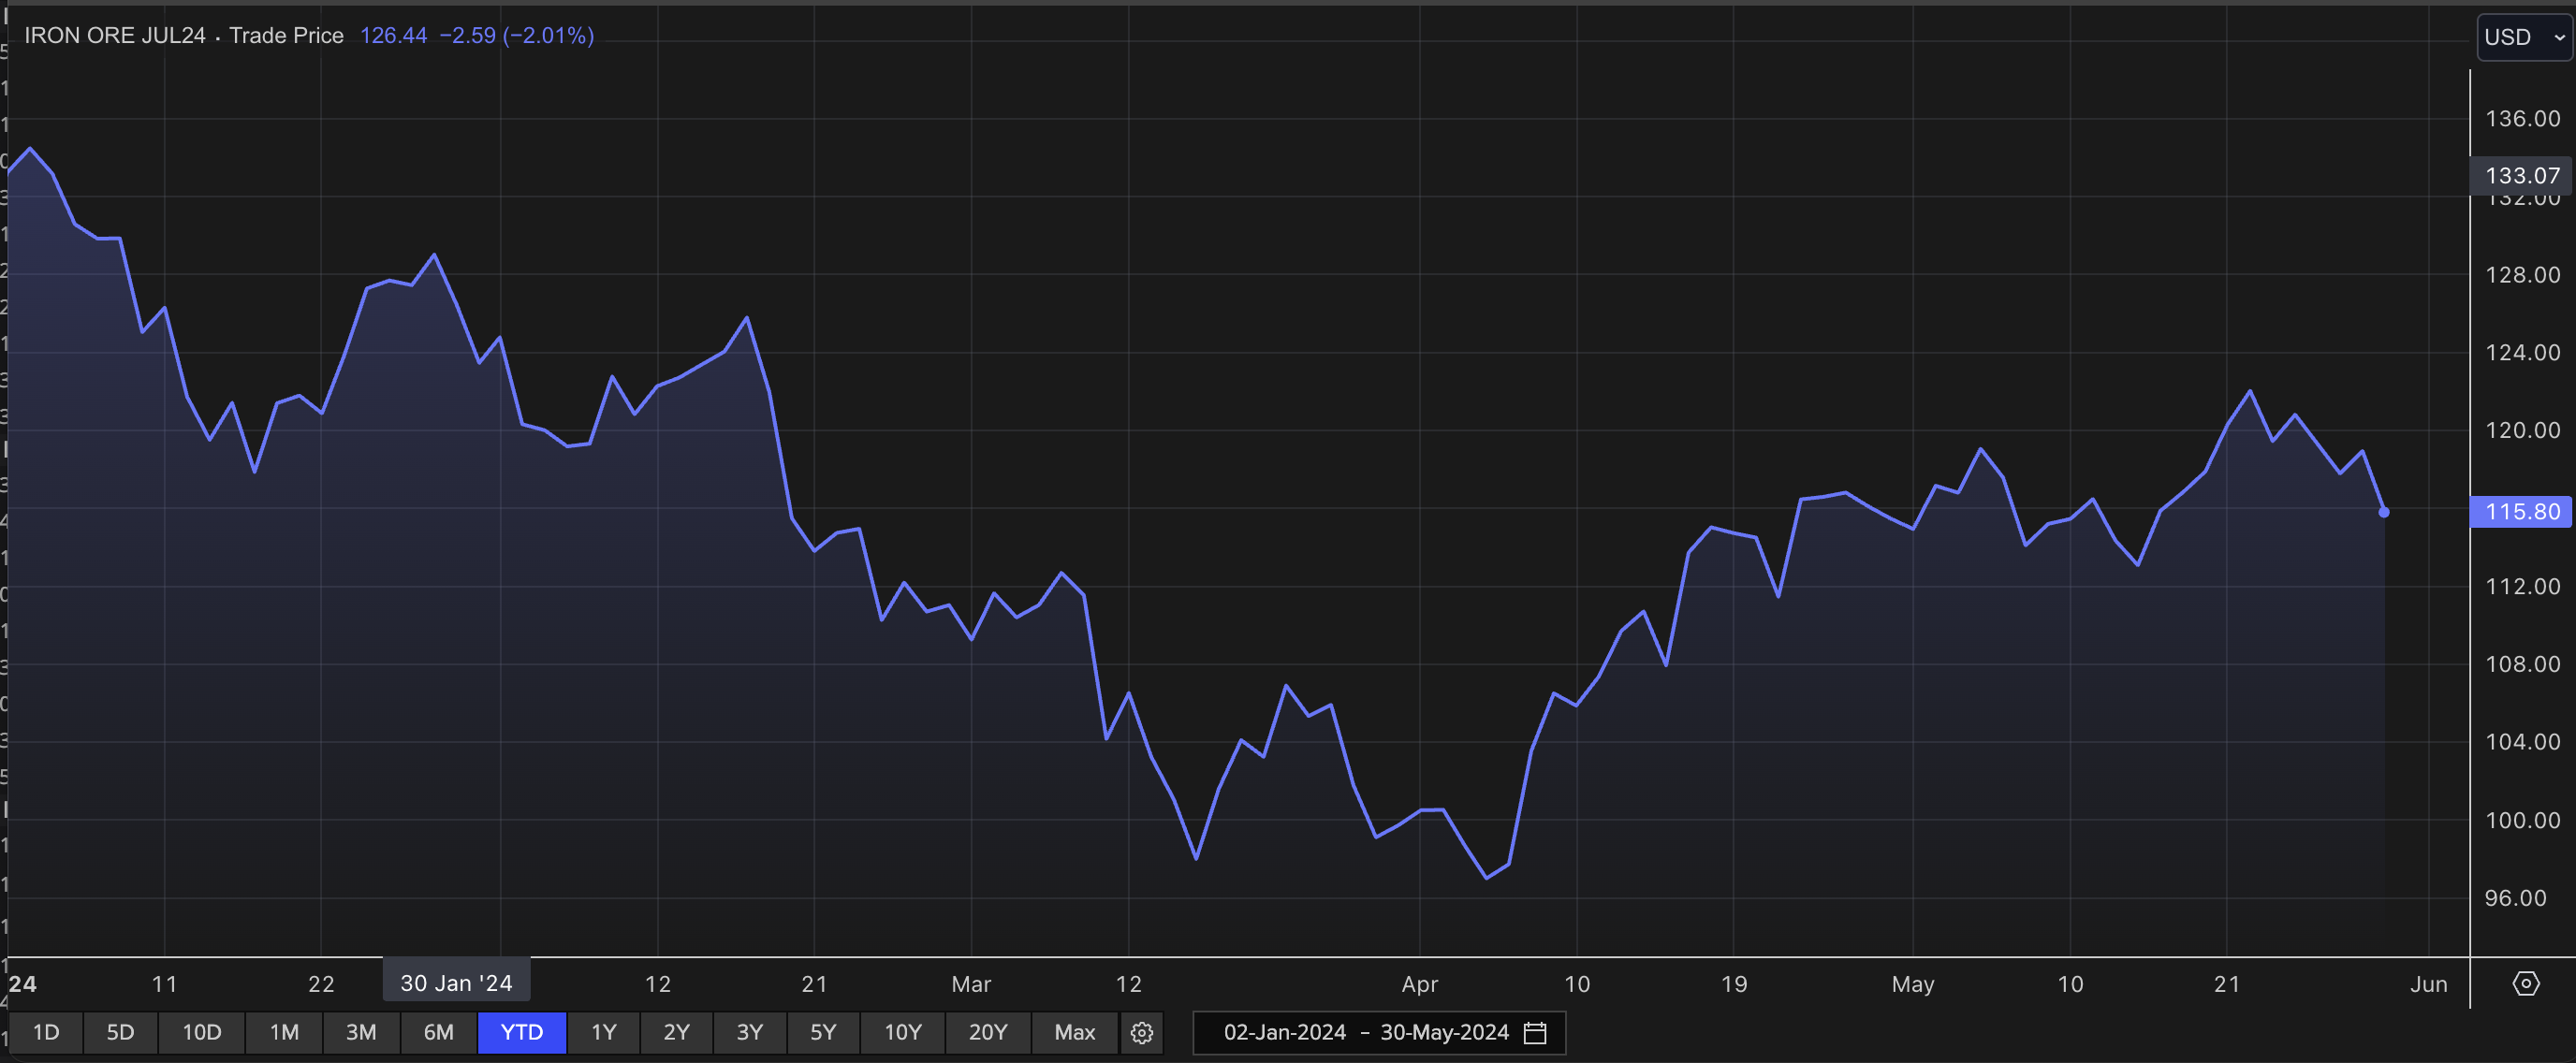The height and width of the screenshot is (1063, 2576).
Task: Open the date range calendar icon
Action: 1535,1033
